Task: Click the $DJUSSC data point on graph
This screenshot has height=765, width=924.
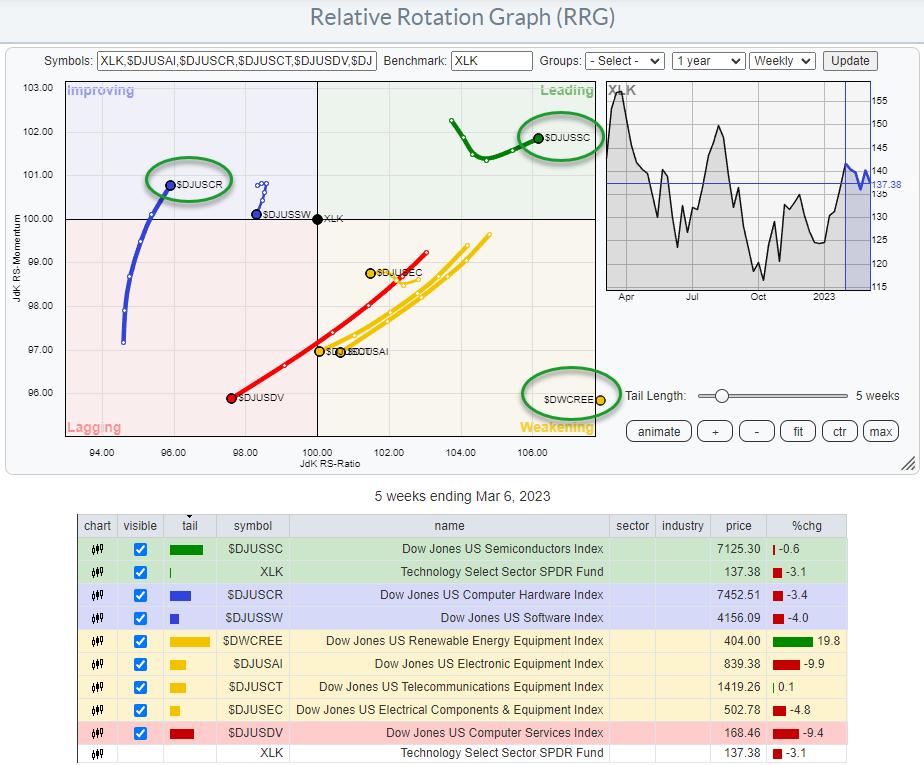Action: coord(538,138)
